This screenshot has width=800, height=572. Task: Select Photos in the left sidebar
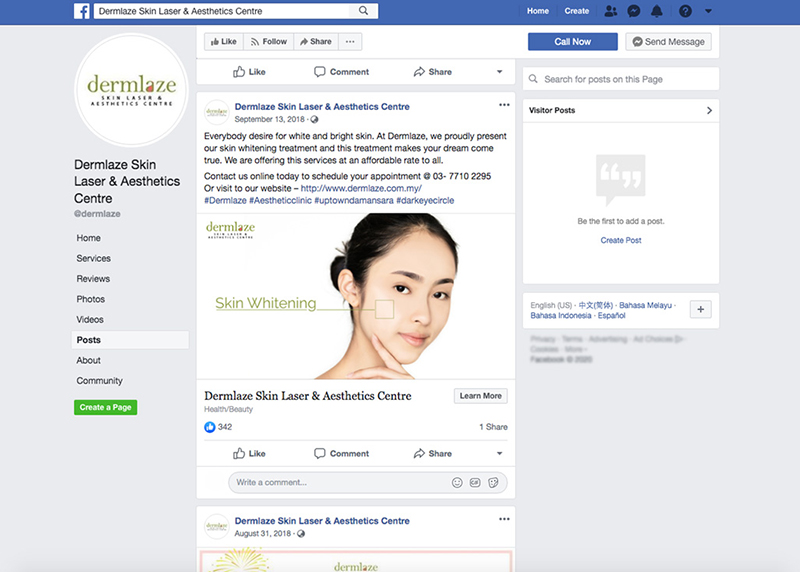click(90, 299)
